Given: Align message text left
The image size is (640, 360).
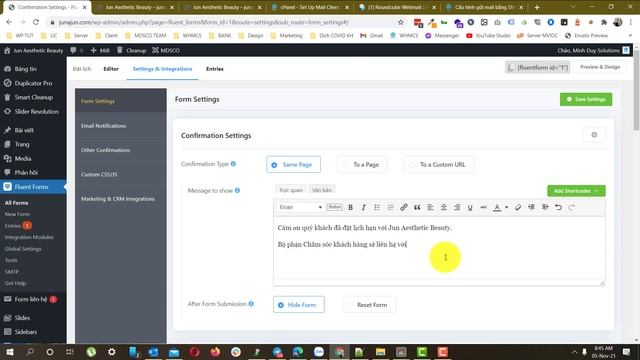Looking at the screenshot, I should 430,207.
